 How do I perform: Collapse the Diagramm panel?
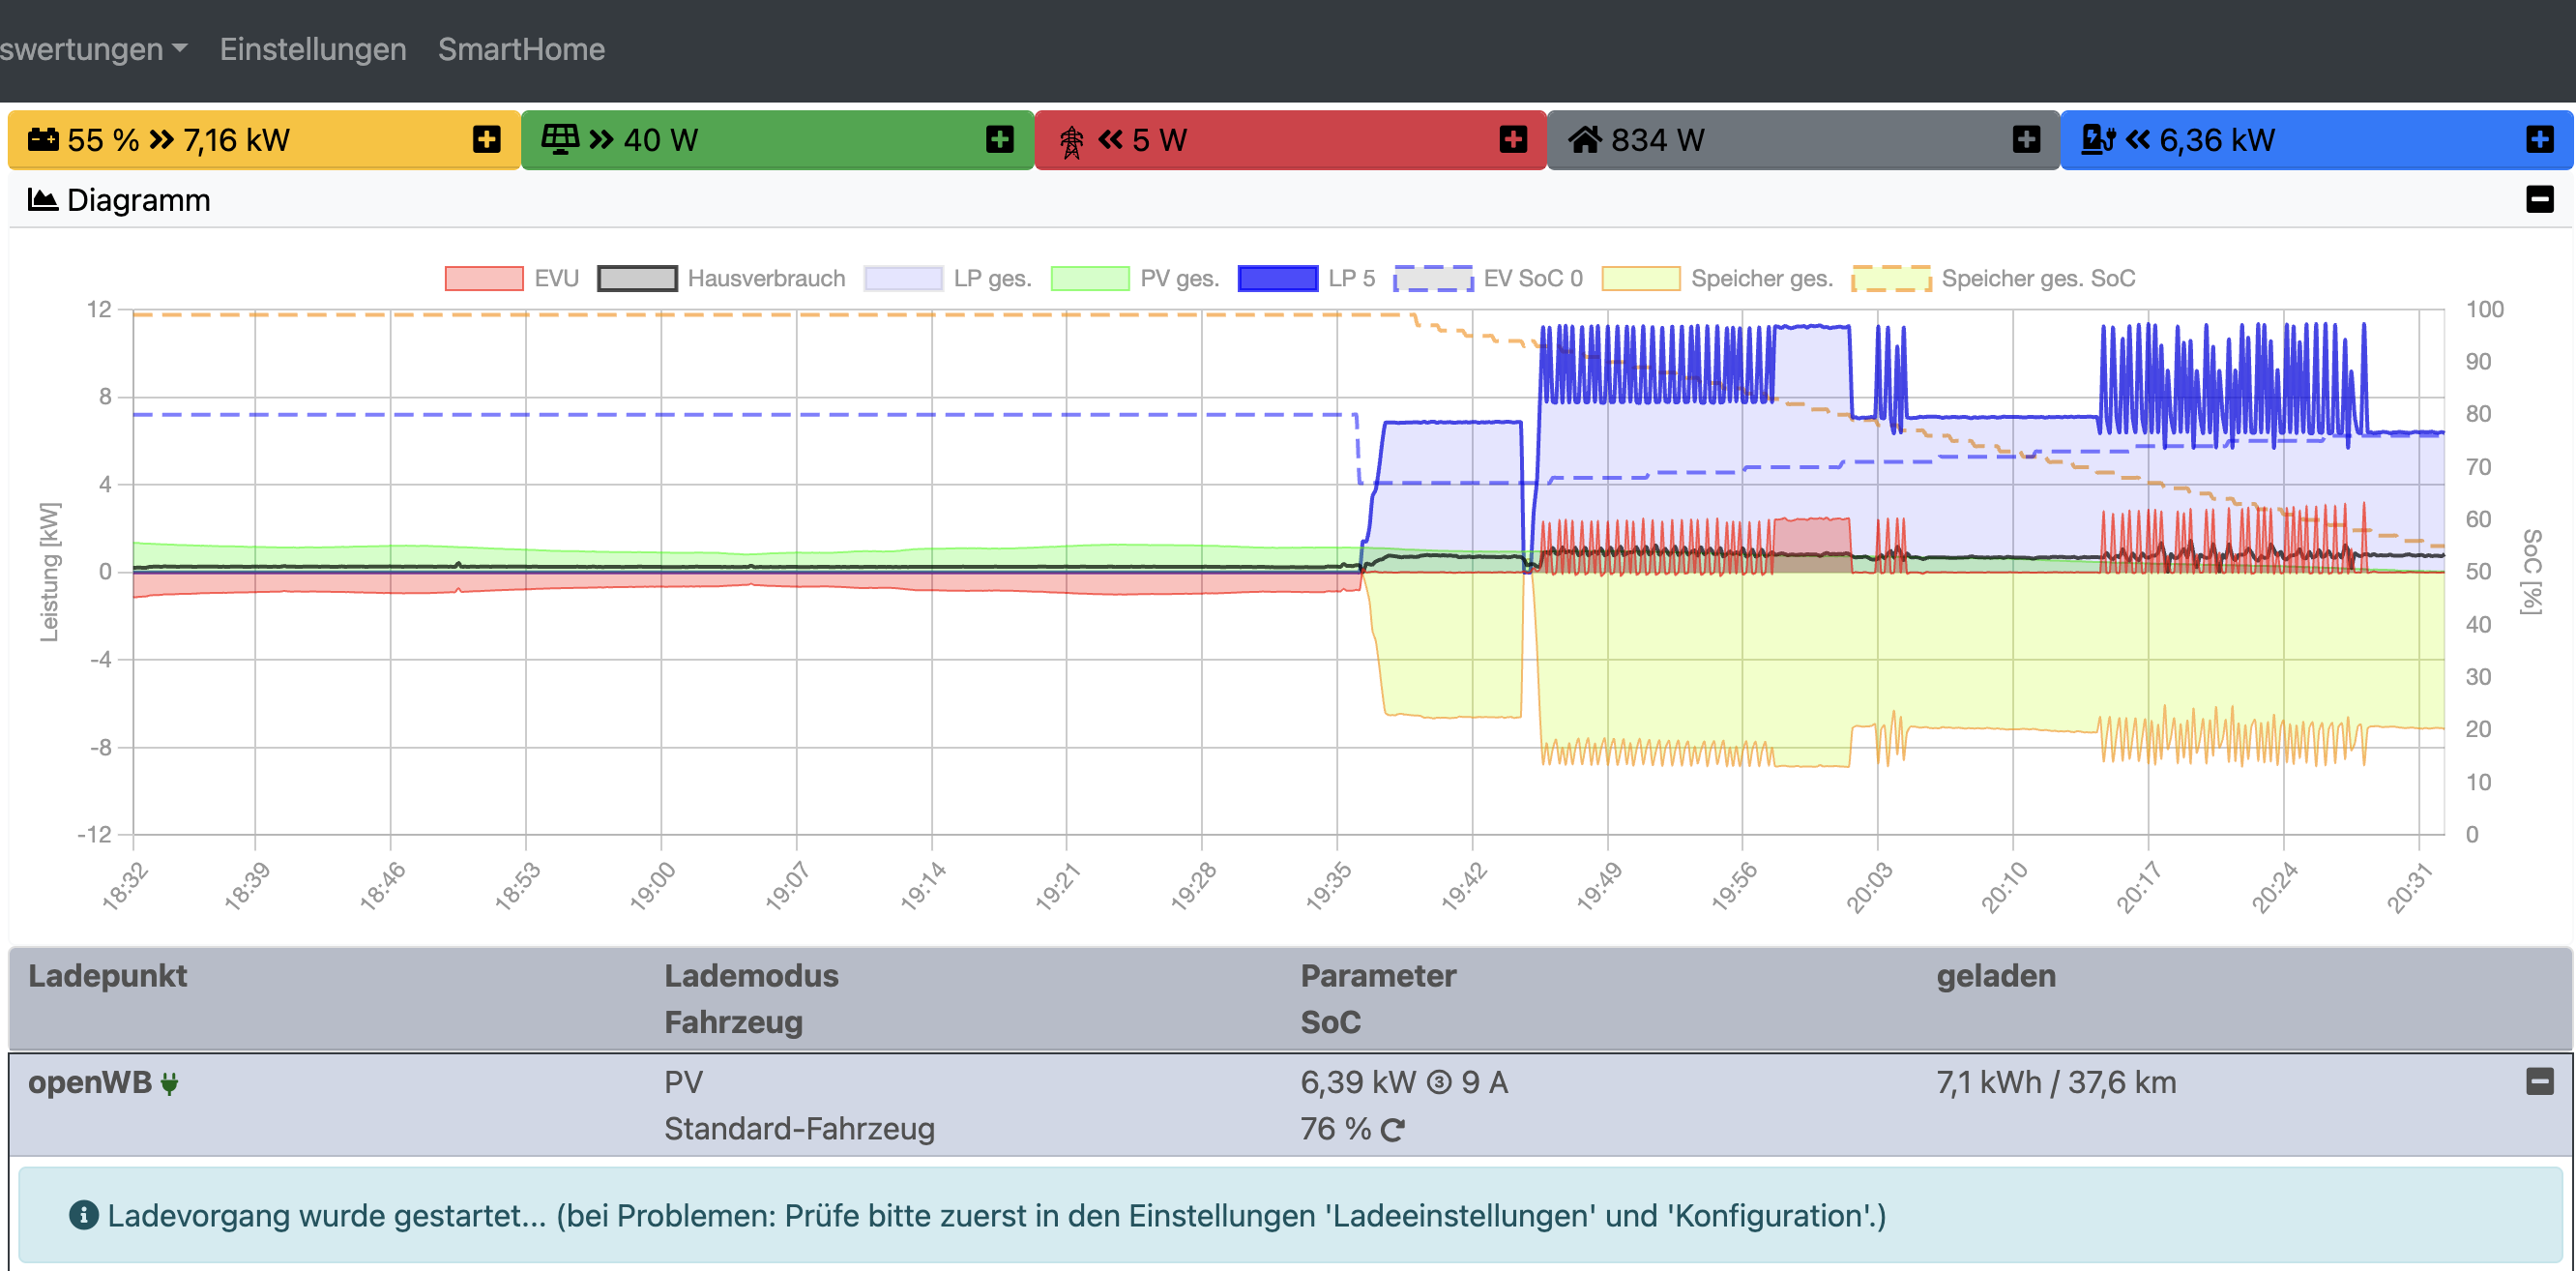(2539, 199)
